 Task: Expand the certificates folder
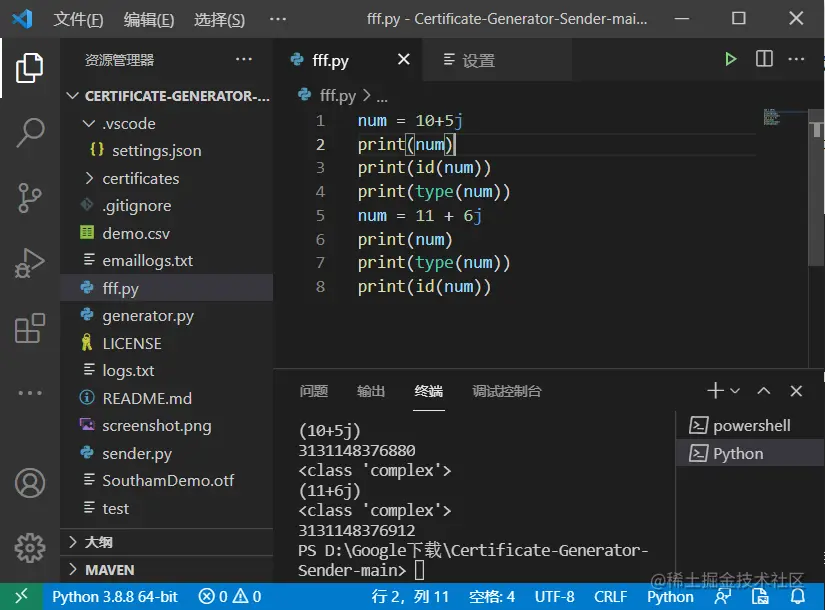[x=166, y=178]
